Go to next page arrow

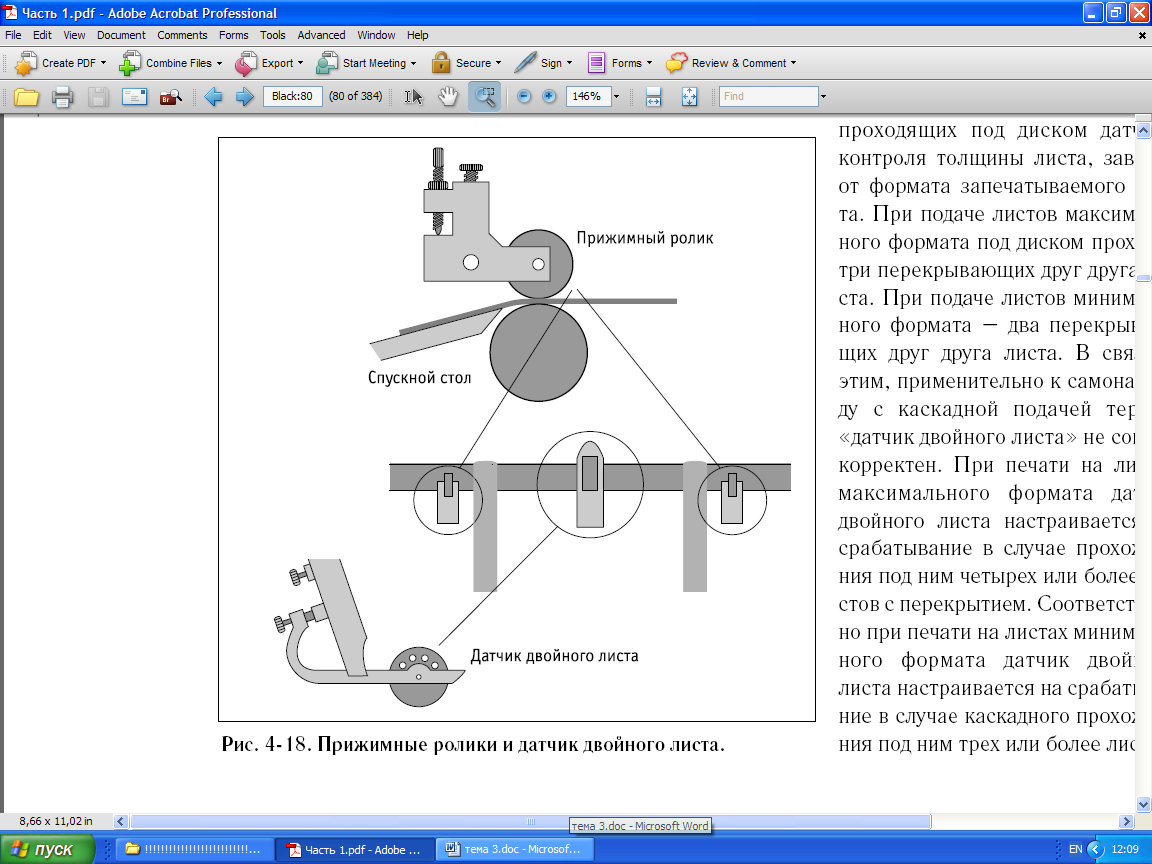tap(245, 96)
